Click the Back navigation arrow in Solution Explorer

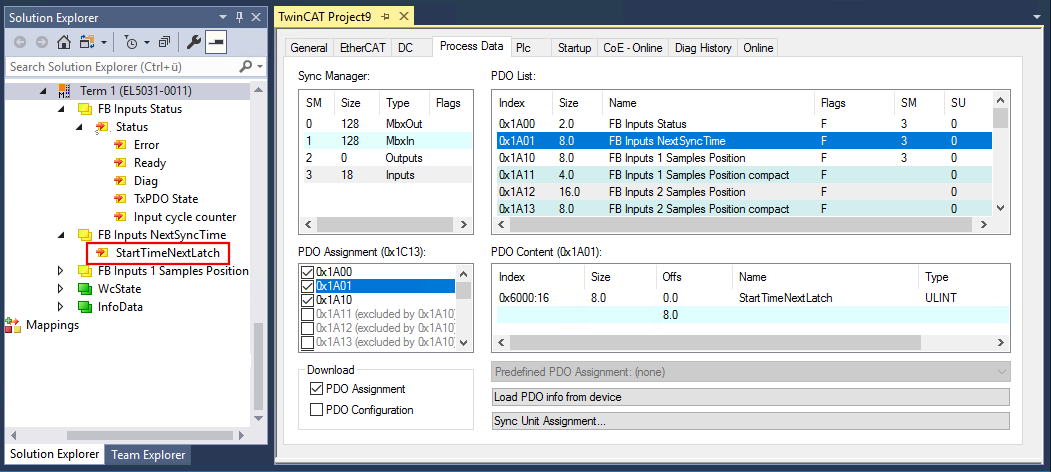19,42
